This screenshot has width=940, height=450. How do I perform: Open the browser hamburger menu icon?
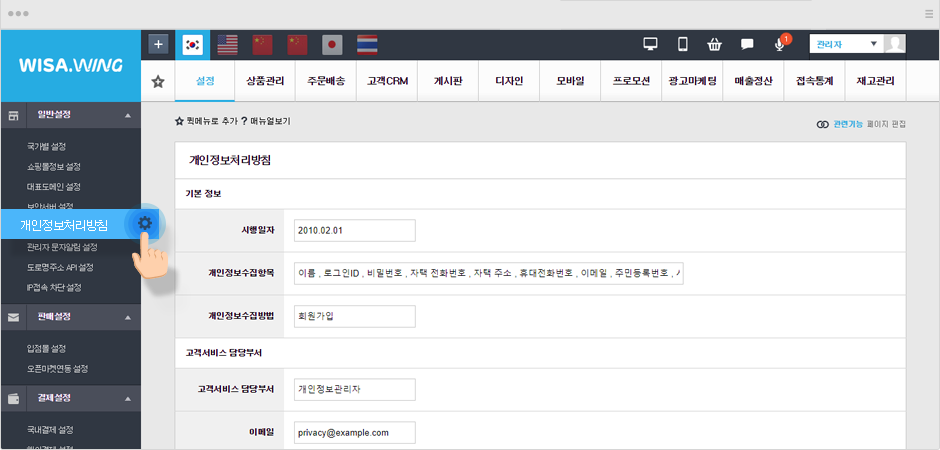(x=929, y=14)
